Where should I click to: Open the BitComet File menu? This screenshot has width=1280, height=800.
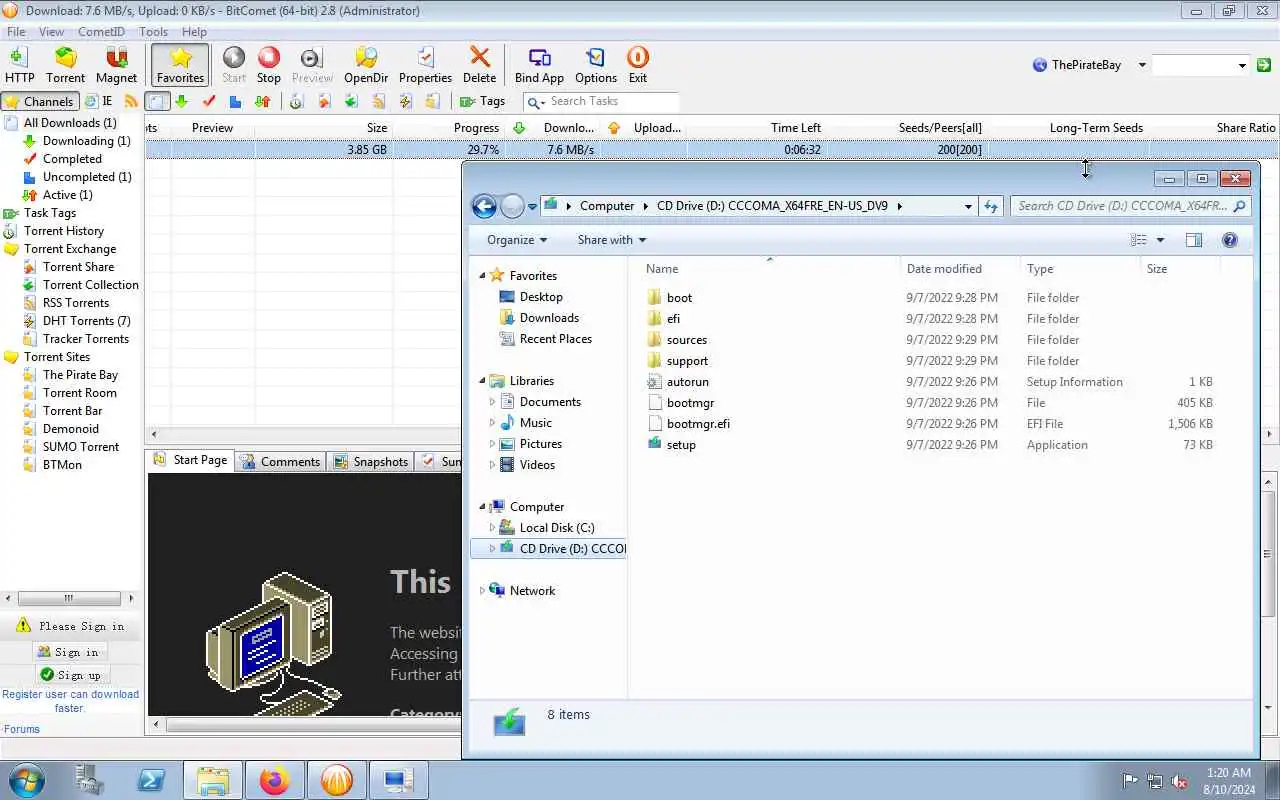click(x=16, y=32)
